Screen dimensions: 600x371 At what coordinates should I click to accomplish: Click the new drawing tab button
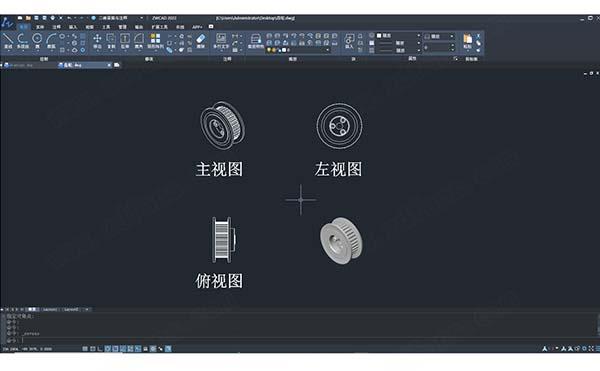coord(117,65)
